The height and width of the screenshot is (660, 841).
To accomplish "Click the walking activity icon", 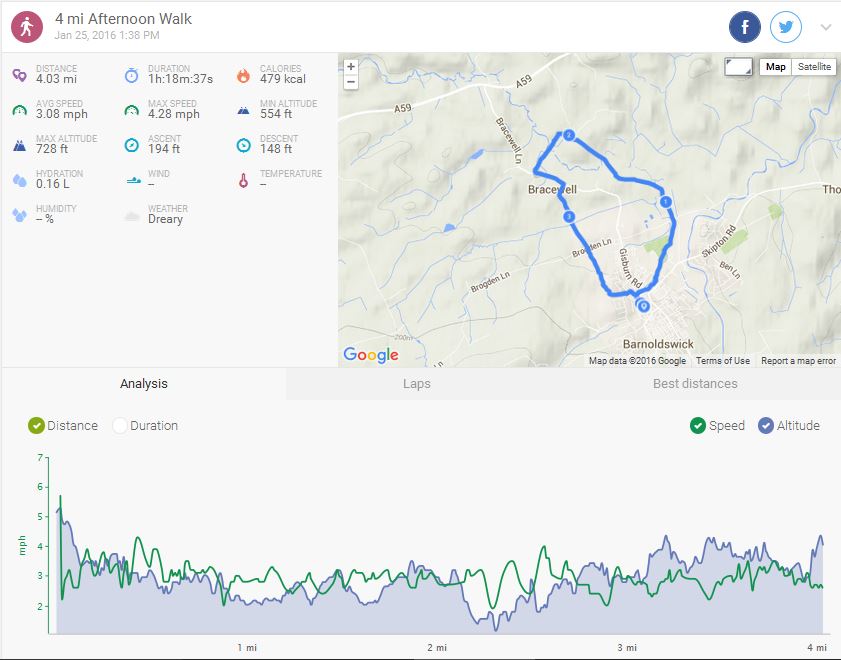I will (x=27, y=27).
